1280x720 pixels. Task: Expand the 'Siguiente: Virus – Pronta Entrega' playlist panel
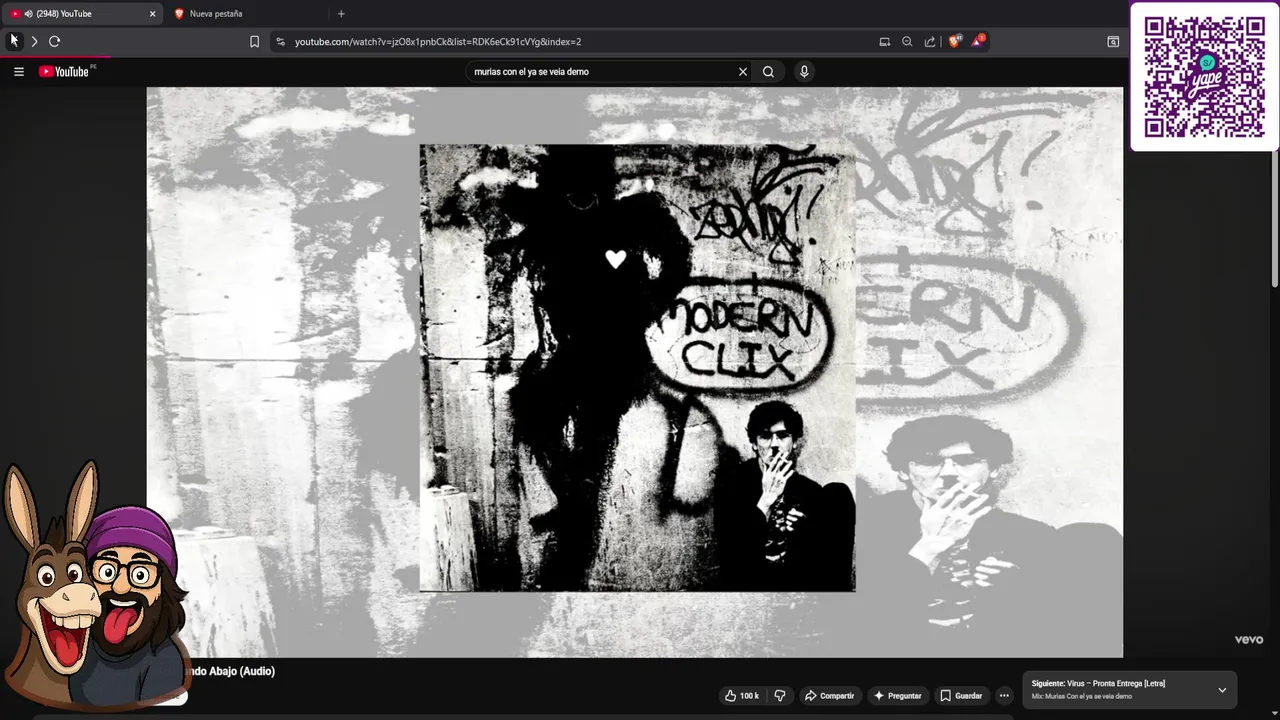[1222, 690]
